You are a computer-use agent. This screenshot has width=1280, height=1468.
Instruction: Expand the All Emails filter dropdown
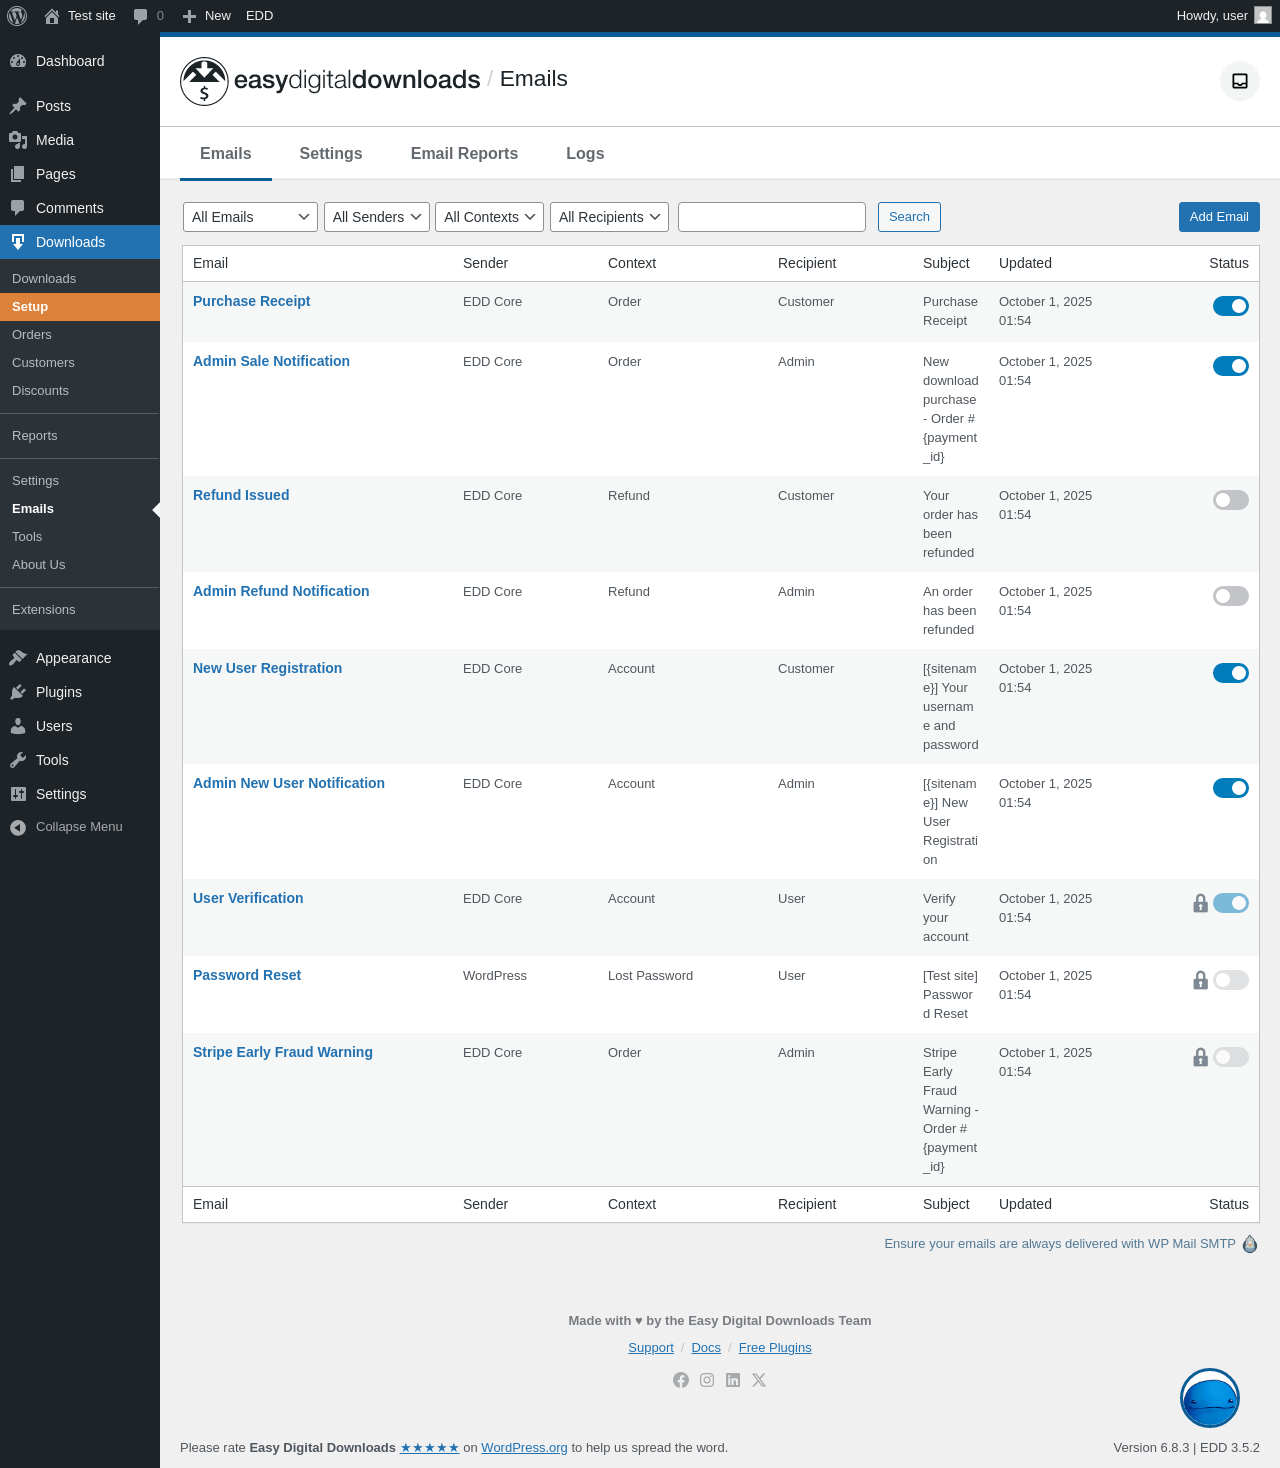250,217
